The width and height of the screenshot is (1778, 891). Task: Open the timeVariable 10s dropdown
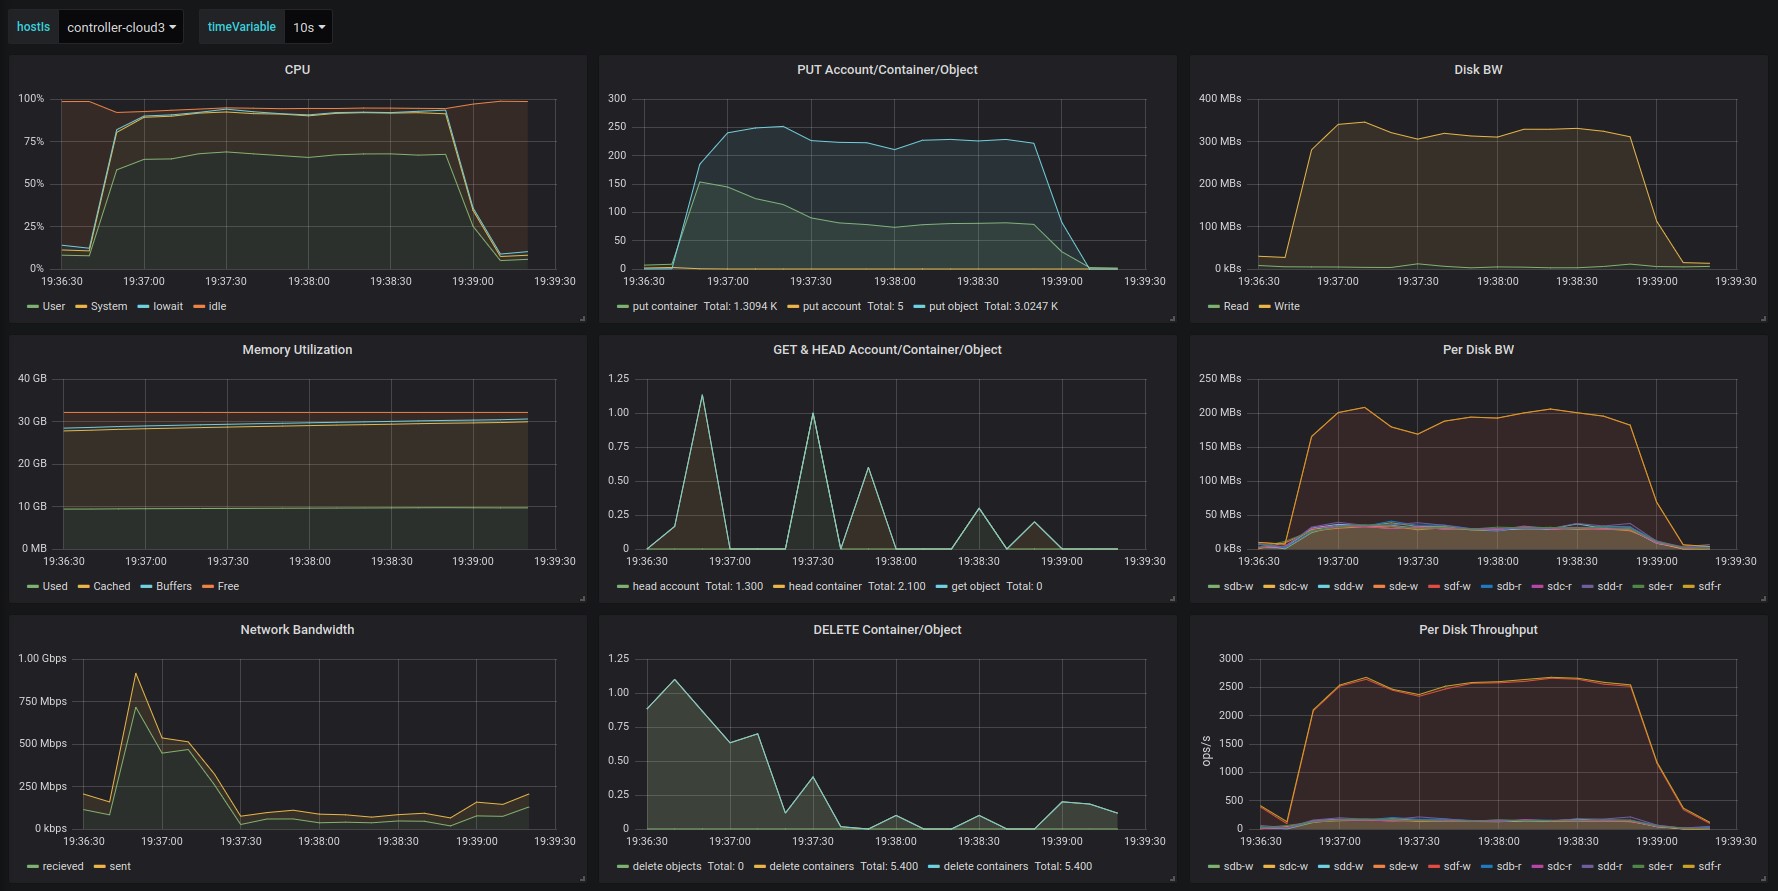[308, 27]
